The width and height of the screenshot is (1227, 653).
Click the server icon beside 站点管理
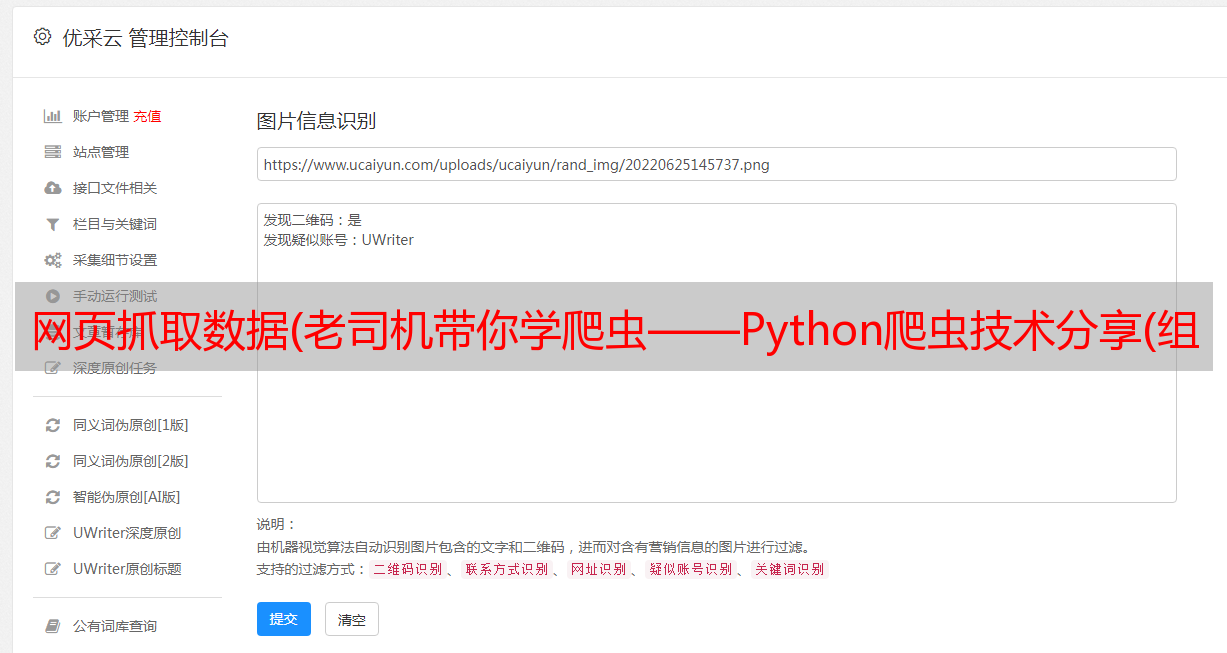tap(53, 152)
